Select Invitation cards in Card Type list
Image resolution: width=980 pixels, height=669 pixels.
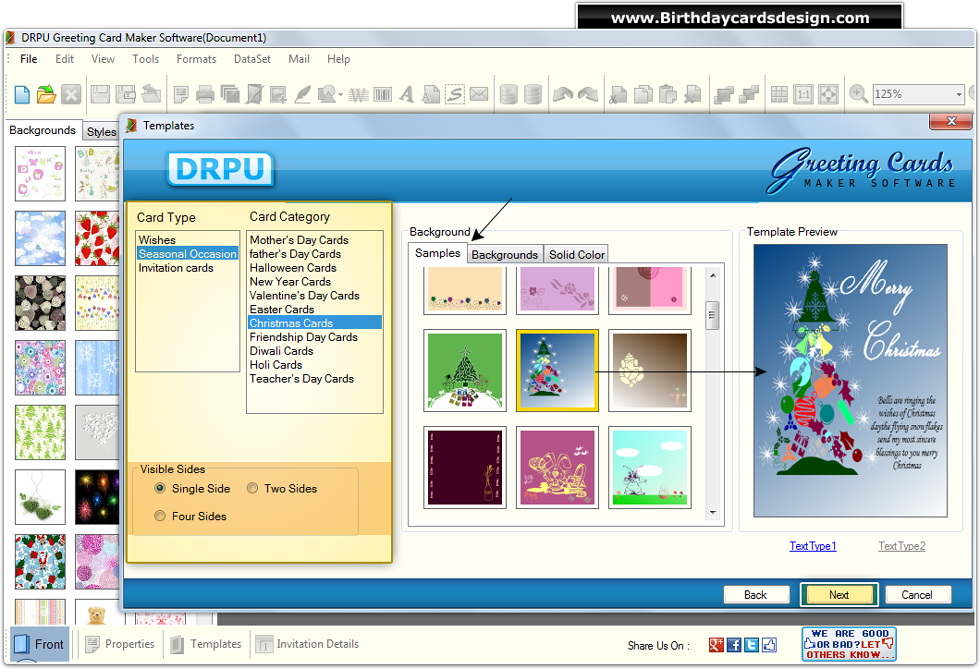176,268
